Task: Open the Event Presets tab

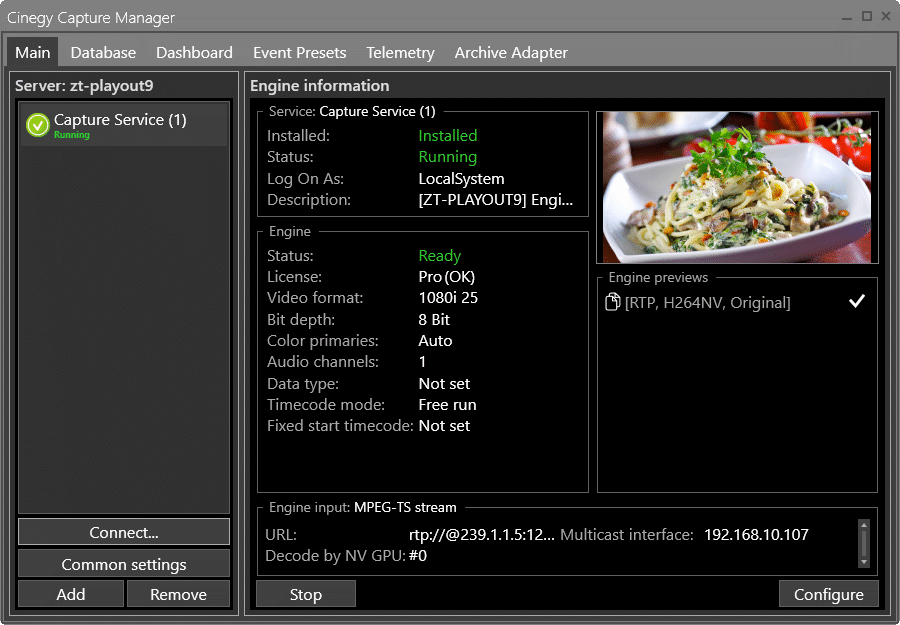Action: 299,52
